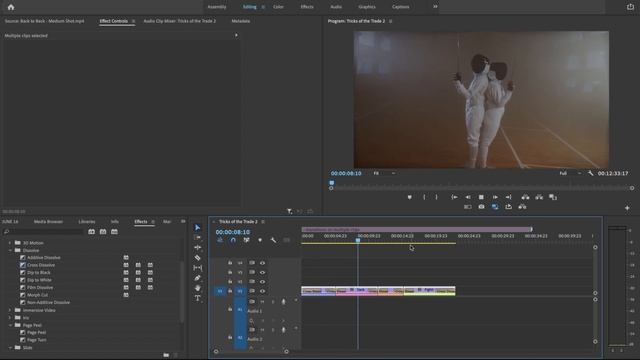Click the Home icon
The height and width of the screenshot is (360, 640).
tap(11, 7)
